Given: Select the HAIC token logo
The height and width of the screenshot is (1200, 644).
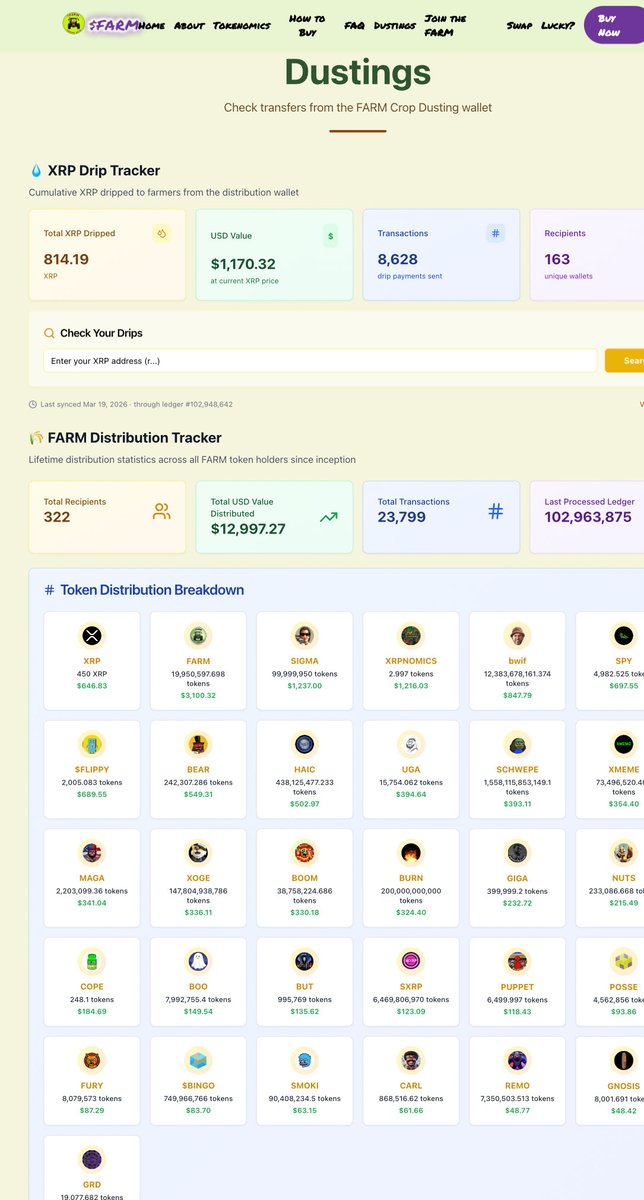Looking at the screenshot, I should click(x=304, y=744).
